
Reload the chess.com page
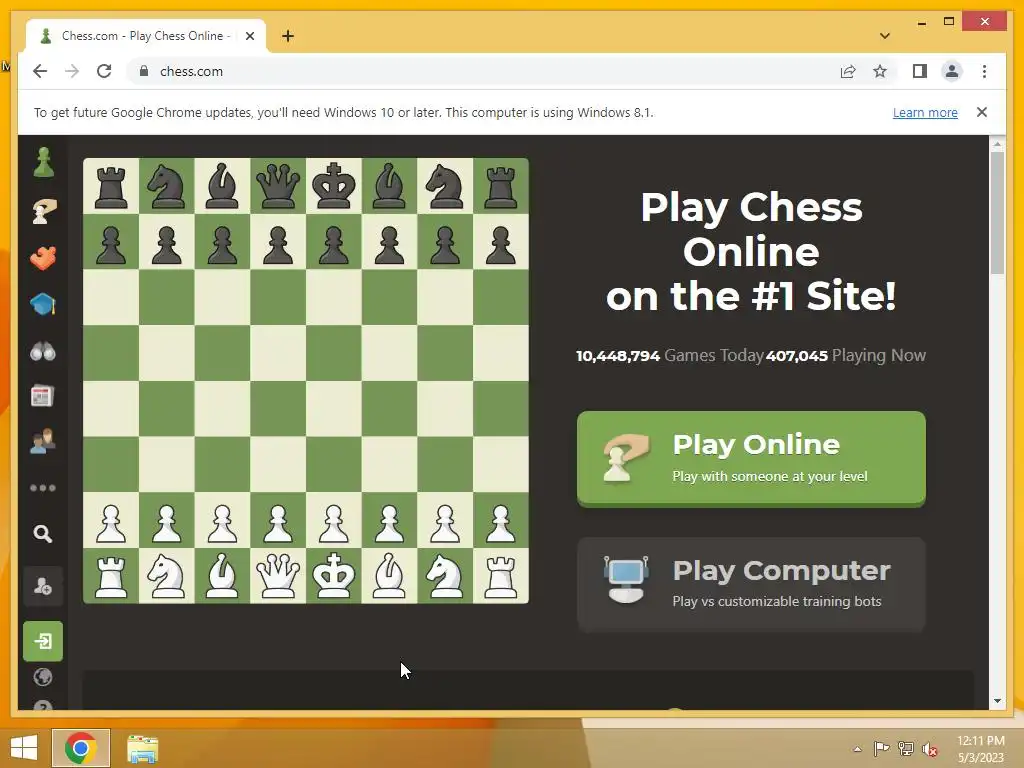(x=104, y=71)
